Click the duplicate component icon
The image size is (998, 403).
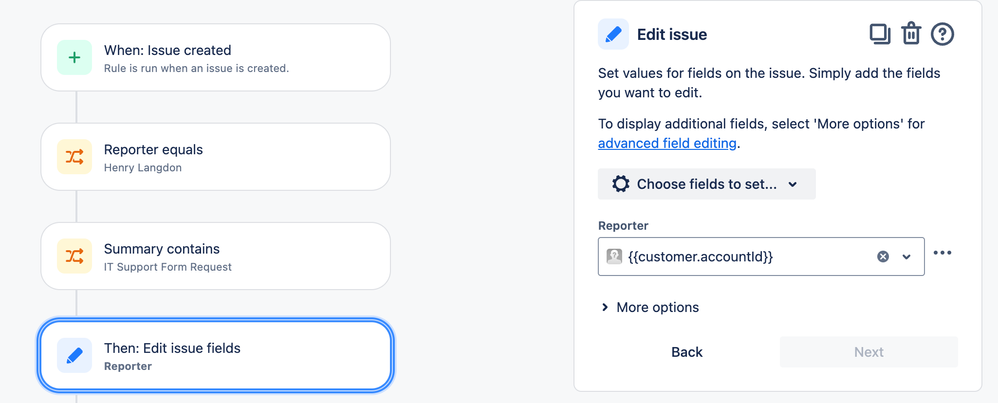coord(880,34)
